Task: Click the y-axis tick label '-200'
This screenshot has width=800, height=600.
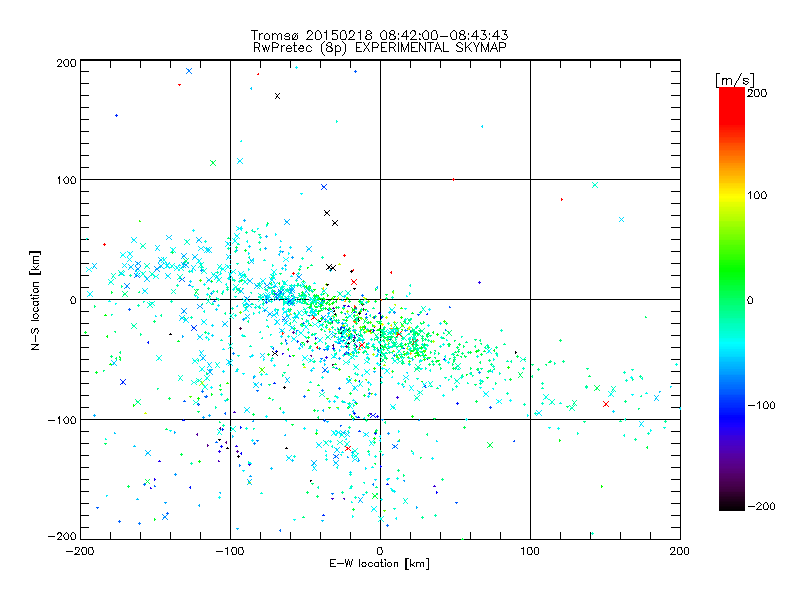Action: 62,536
